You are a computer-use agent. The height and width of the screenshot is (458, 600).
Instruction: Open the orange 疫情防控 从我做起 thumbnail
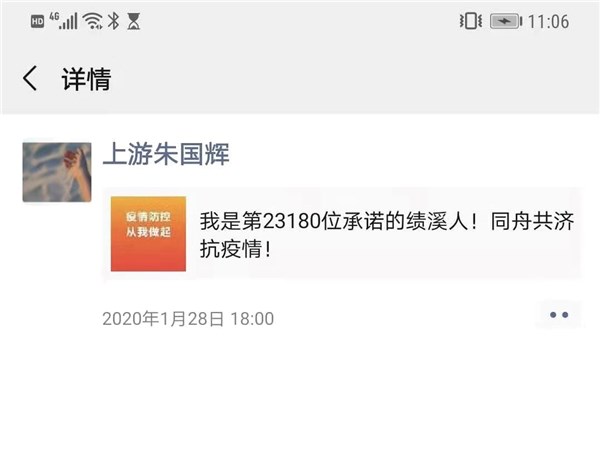pyautogui.click(x=148, y=234)
